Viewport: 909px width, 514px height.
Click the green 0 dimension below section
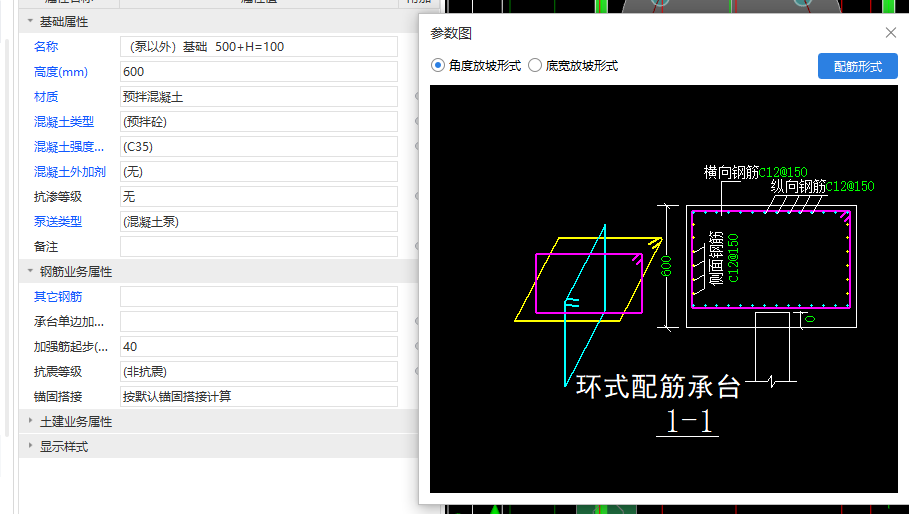tap(810, 319)
